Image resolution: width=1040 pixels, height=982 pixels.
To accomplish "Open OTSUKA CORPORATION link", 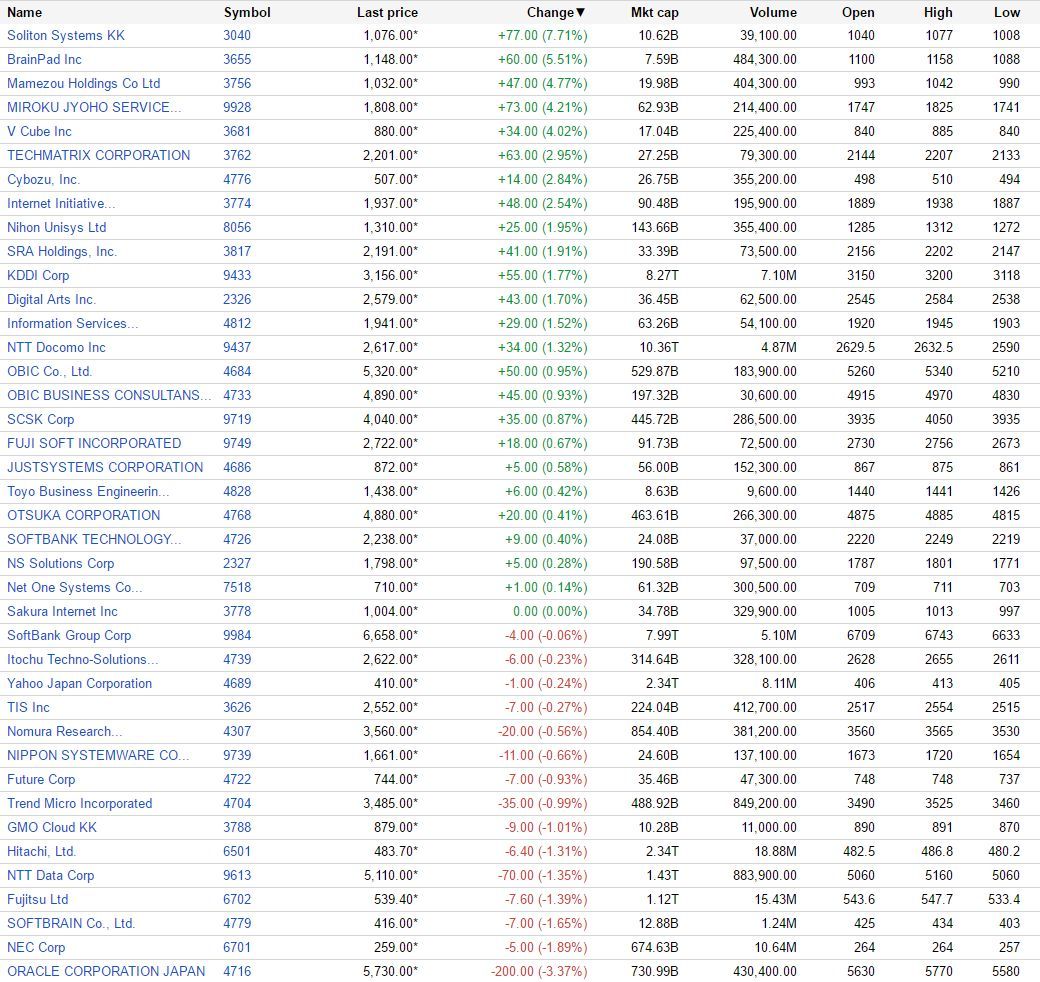I will point(84,515).
